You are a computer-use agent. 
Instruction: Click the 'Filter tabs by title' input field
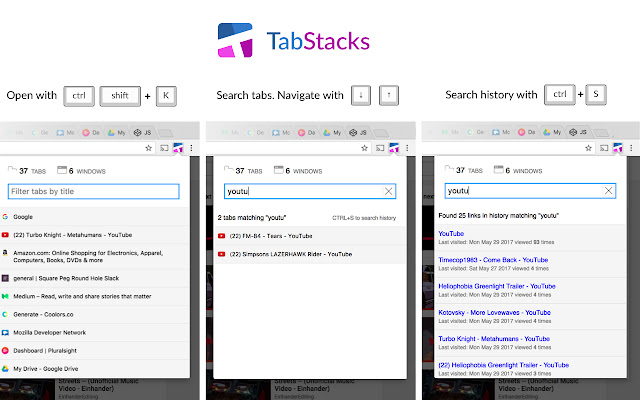[x=93, y=191]
